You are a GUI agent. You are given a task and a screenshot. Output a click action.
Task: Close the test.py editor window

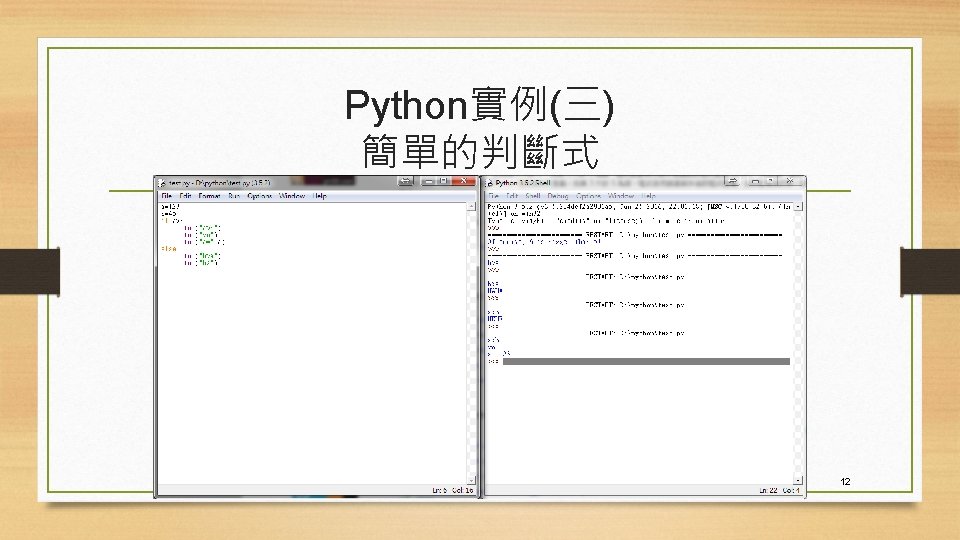click(463, 181)
